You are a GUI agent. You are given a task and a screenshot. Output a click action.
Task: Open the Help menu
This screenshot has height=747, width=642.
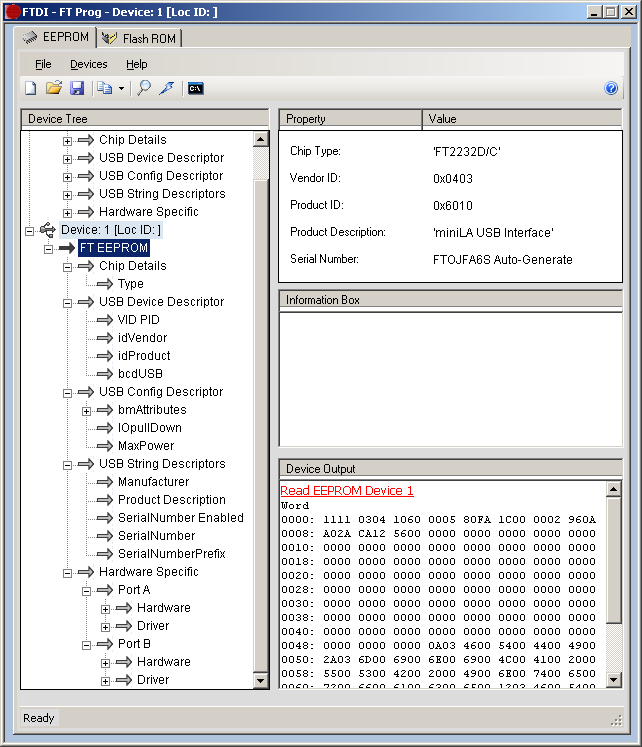[x=137, y=64]
